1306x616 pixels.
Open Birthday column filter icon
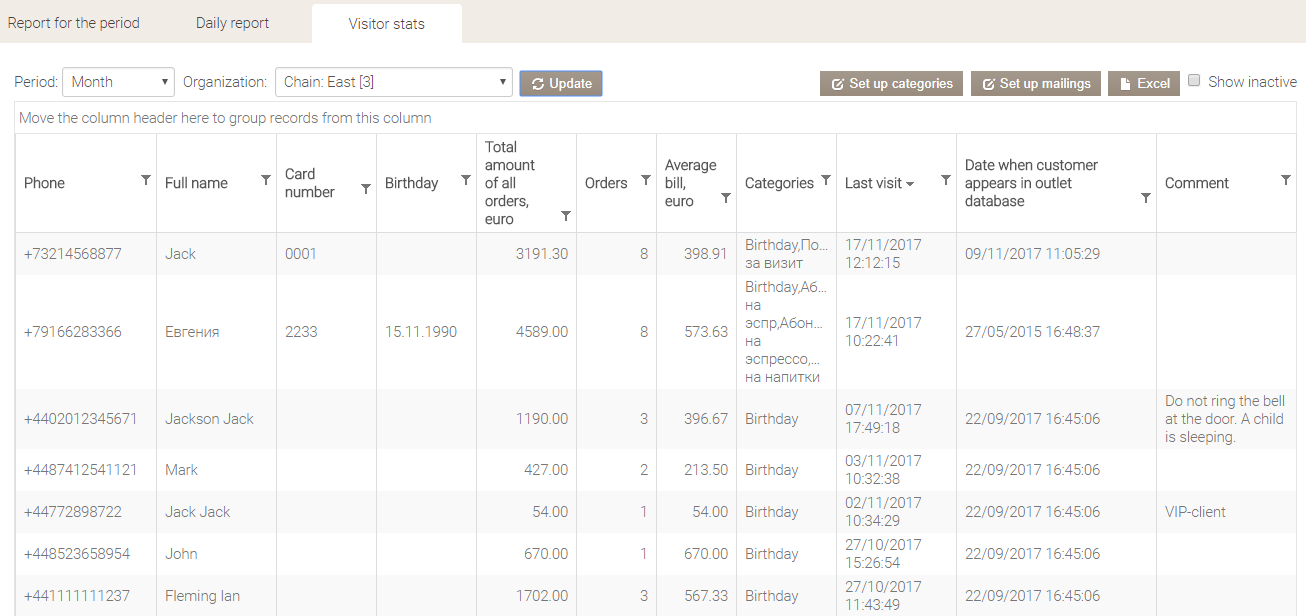pos(466,180)
